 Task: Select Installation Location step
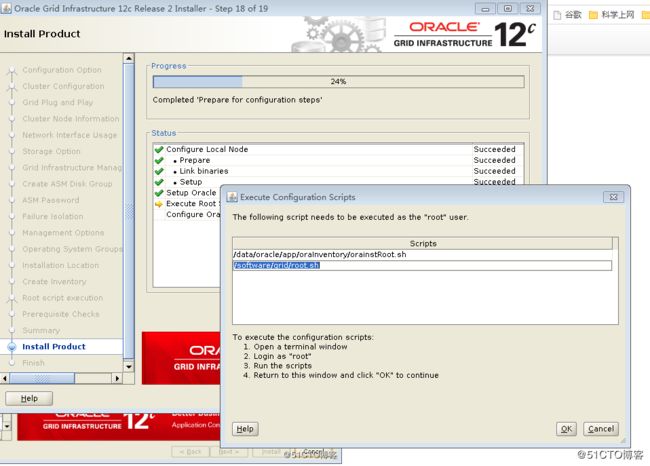(x=61, y=265)
